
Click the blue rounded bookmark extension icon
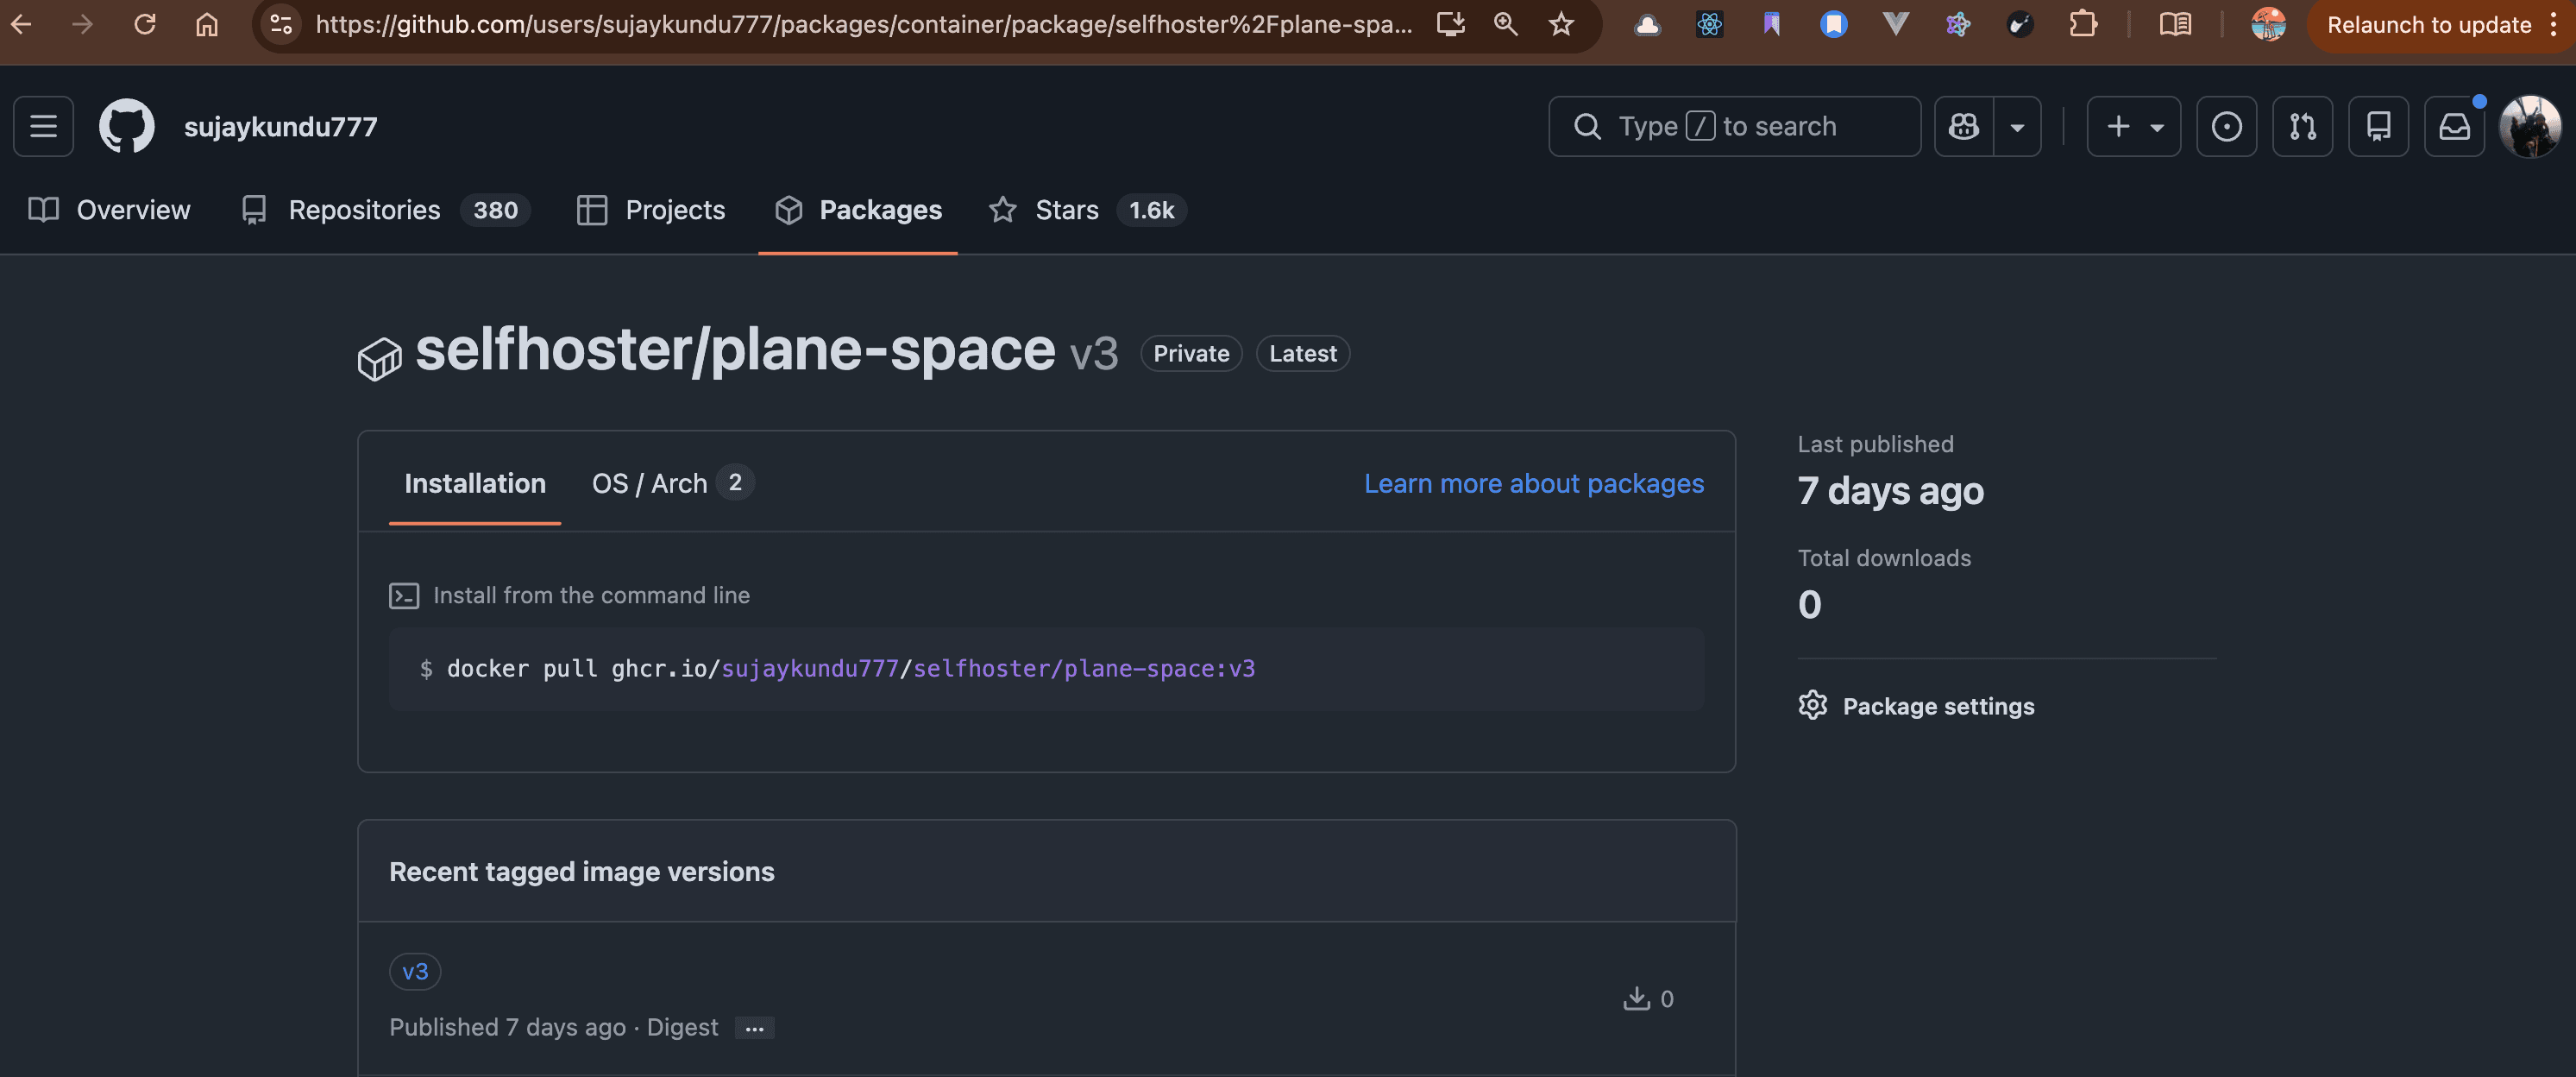[x=1834, y=24]
